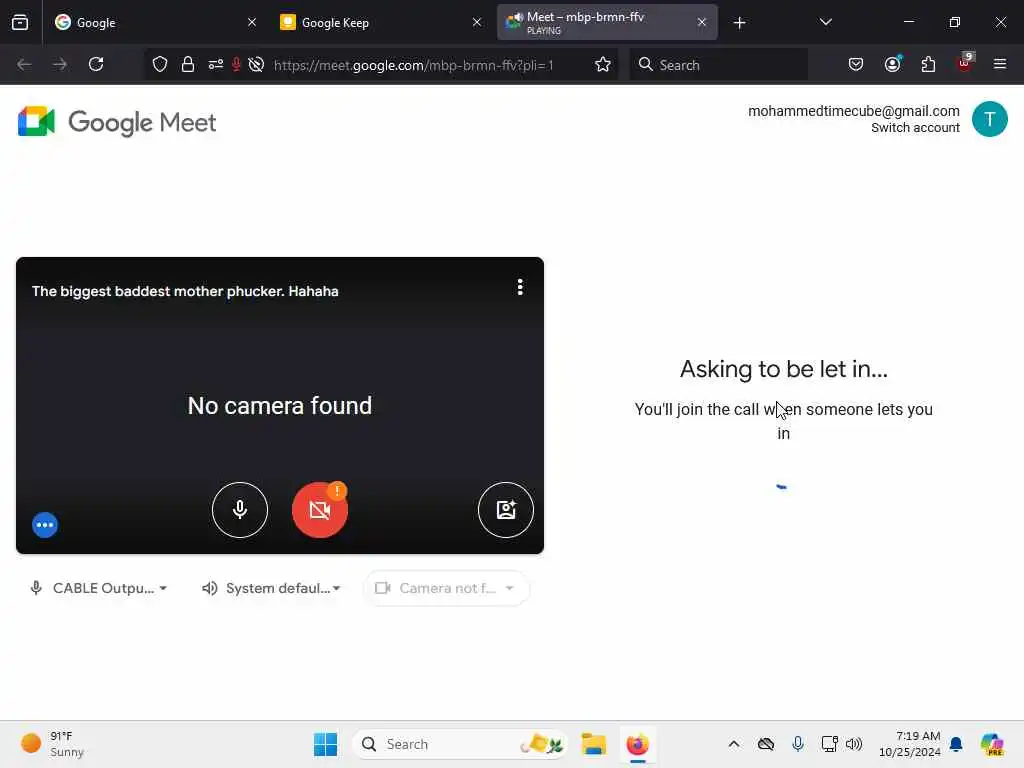Click the Firefox taskbar icon
Viewport: 1024px width, 768px height.
coord(637,744)
